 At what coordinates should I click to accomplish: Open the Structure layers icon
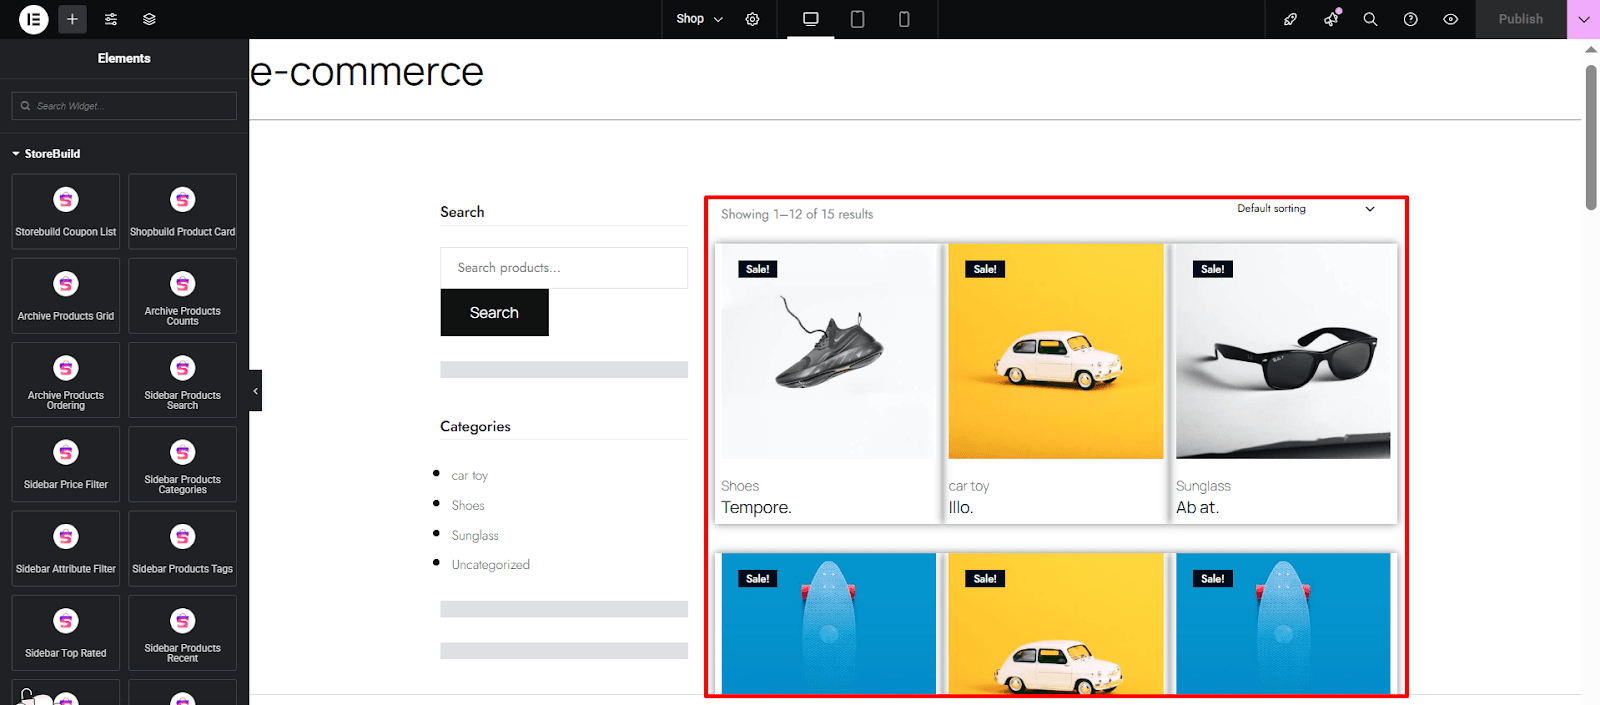pyautogui.click(x=149, y=19)
